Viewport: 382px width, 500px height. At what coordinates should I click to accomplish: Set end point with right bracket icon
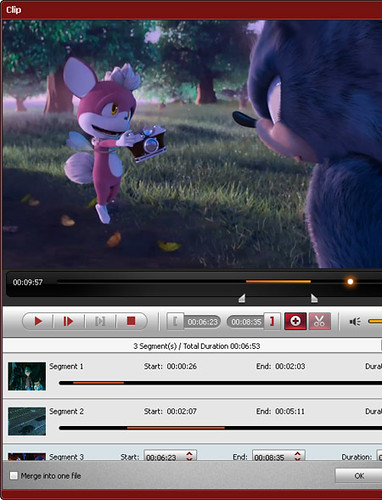(x=272, y=322)
